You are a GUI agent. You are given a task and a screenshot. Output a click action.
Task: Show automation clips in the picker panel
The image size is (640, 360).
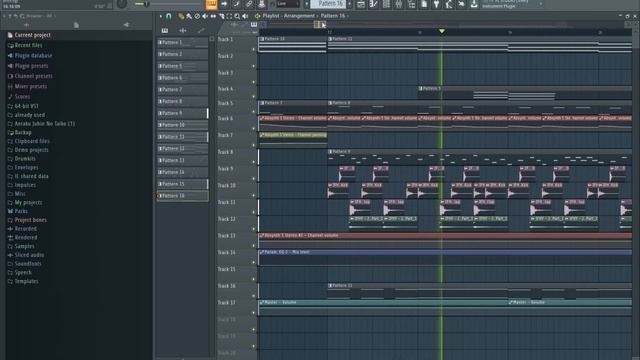(200, 31)
